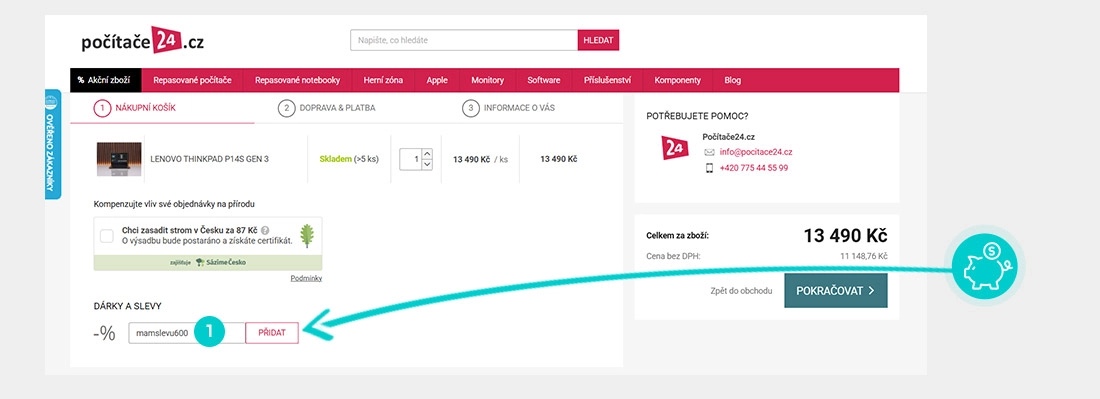This screenshot has height=399, width=1100.
Task: Click the Zpět do obchodu link
Action: tap(742, 291)
